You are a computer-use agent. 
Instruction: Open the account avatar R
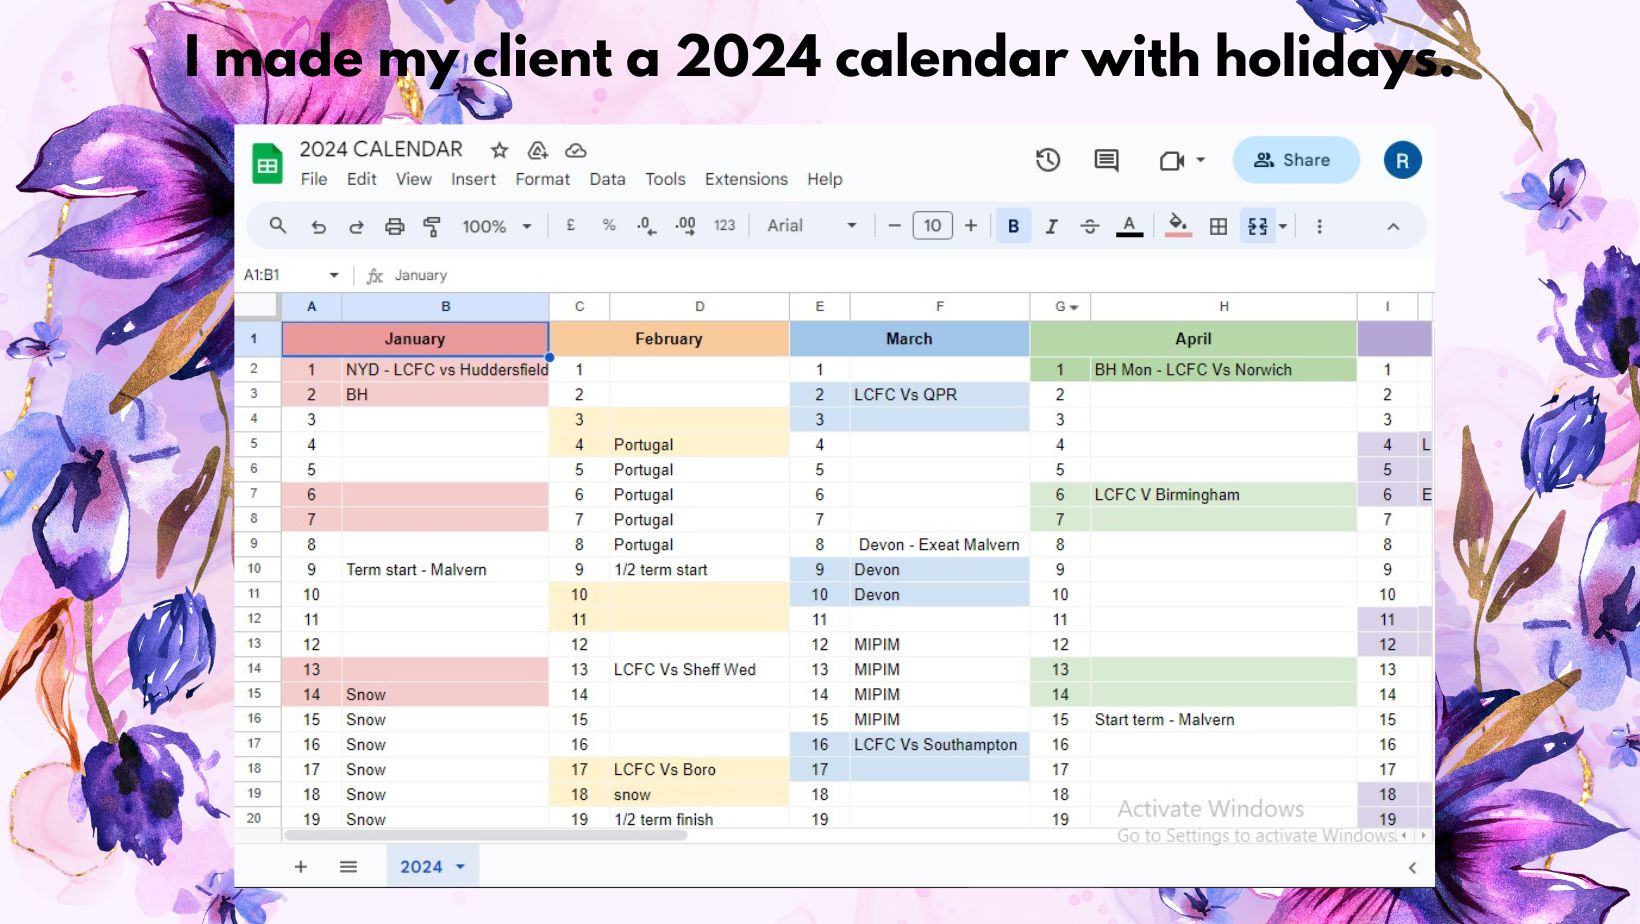[x=1402, y=160]
